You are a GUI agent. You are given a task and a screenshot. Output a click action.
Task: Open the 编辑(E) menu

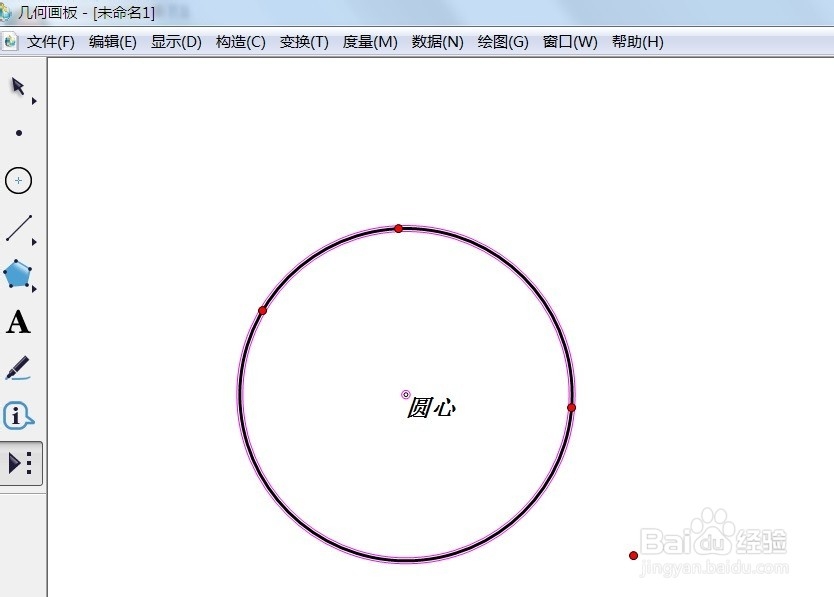pyautogui.click(x=113, y=42)
